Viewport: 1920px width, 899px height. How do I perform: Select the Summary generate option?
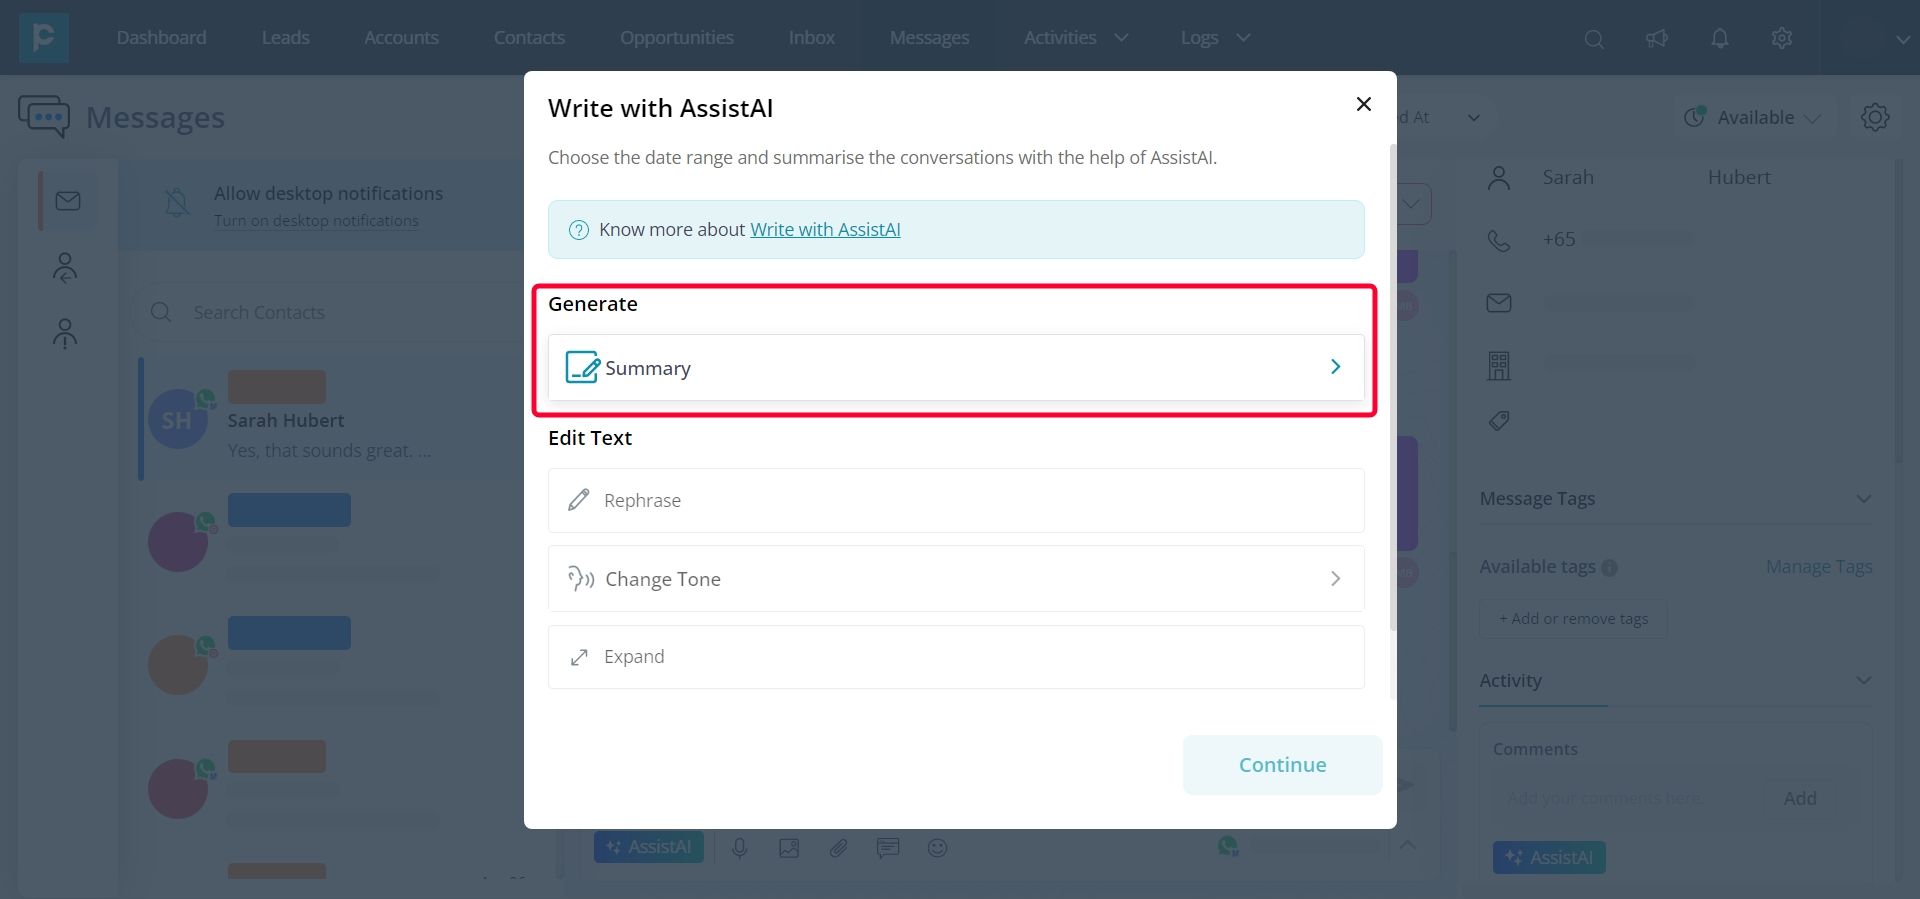(x=955, y=368)
